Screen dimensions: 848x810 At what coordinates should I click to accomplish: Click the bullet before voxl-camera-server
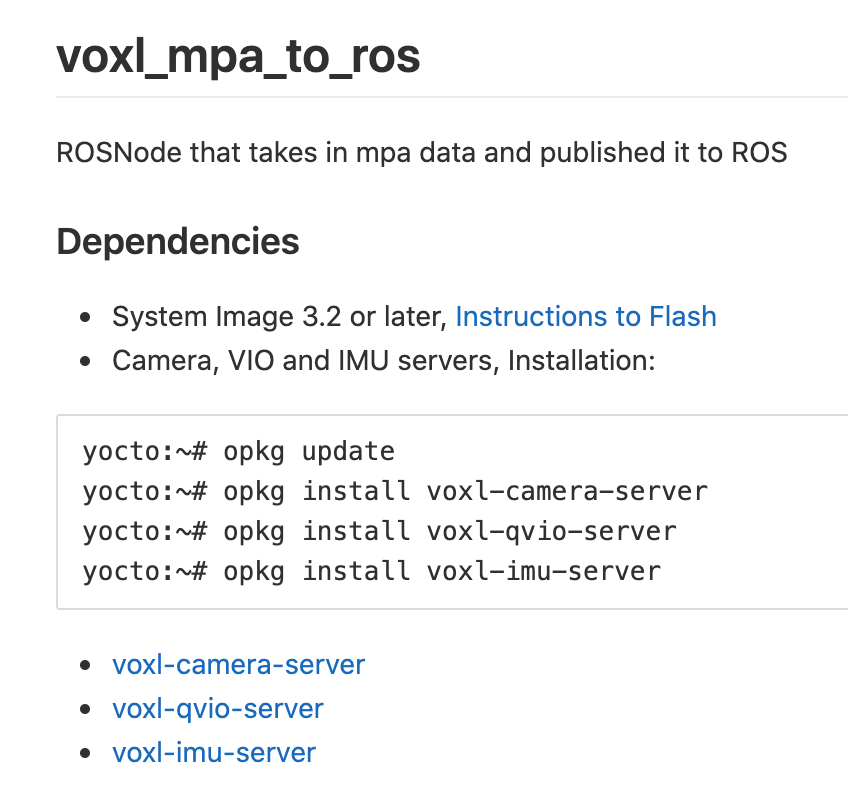pos(85,665)
